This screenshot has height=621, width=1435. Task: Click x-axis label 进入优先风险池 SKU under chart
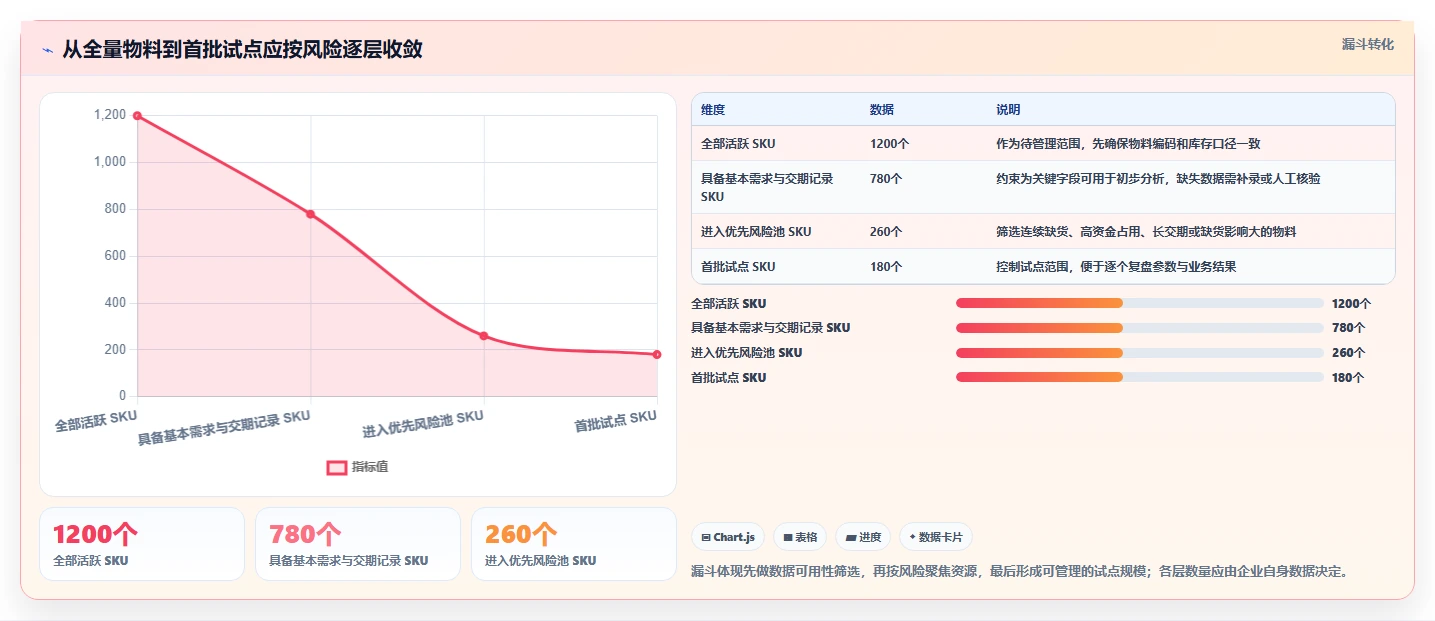[x=423, y=425]
